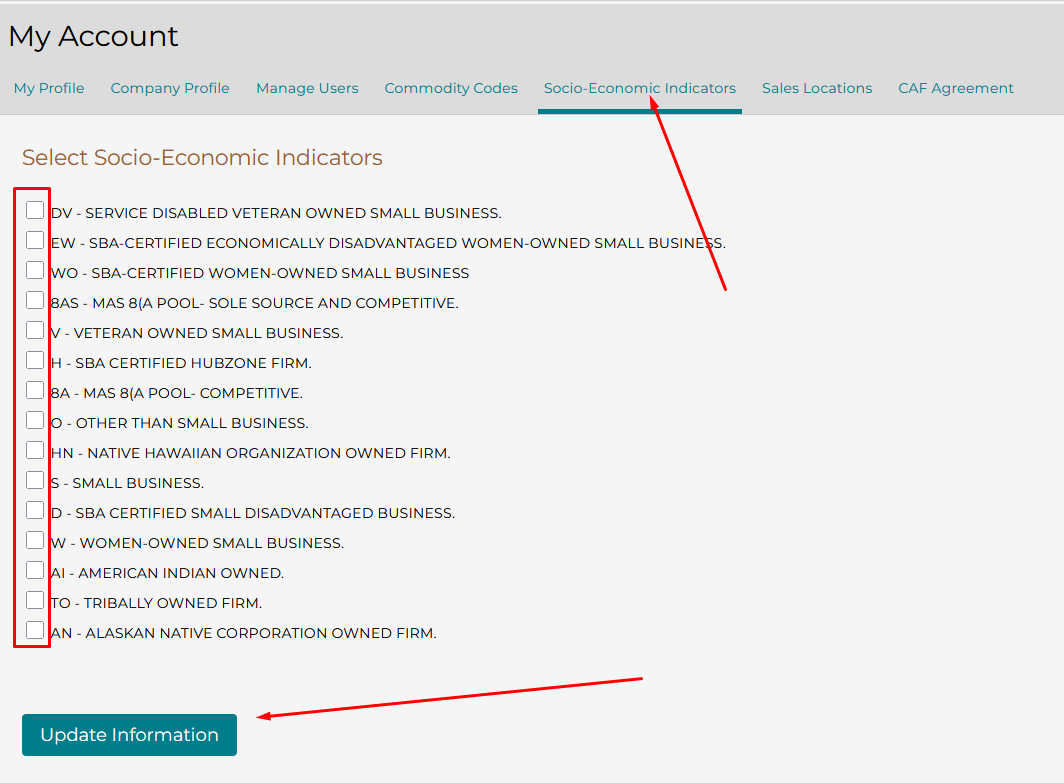Toggle W - Women-Owned Small Business checkbox
The image size is (1064, 783).
35,540
